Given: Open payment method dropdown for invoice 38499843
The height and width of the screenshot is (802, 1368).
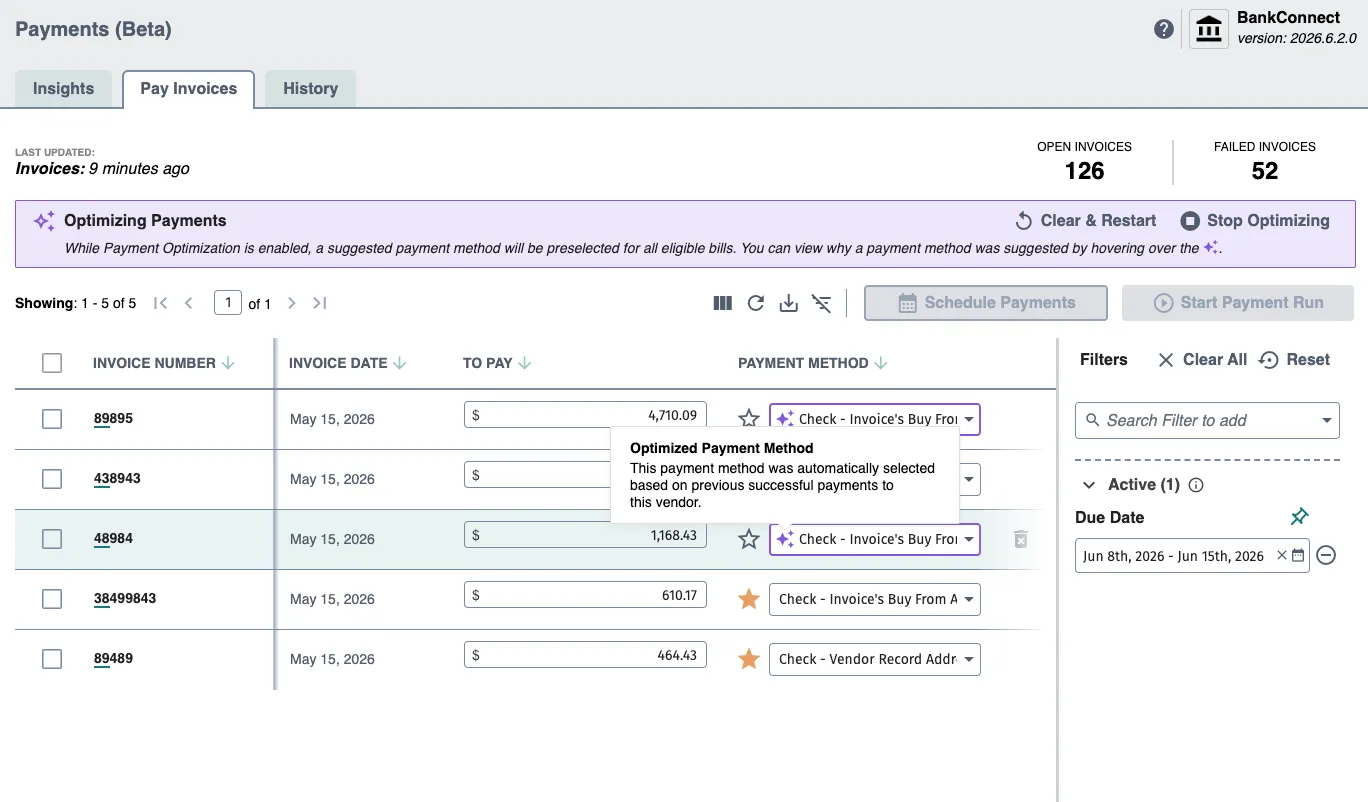Looking at the screenshot, I should click(x=875, y=599).
